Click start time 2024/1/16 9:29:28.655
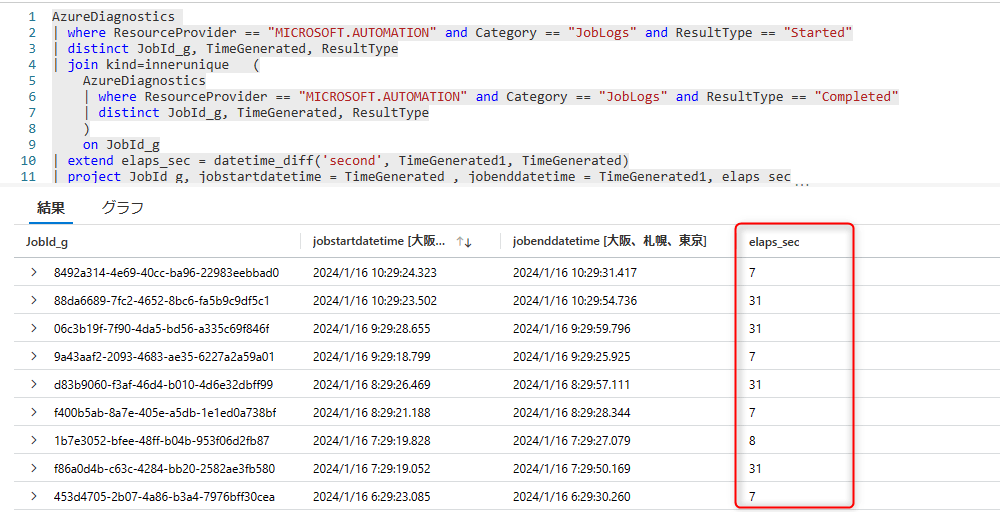This screenshot has height=512, width=1000. (372, 329)
